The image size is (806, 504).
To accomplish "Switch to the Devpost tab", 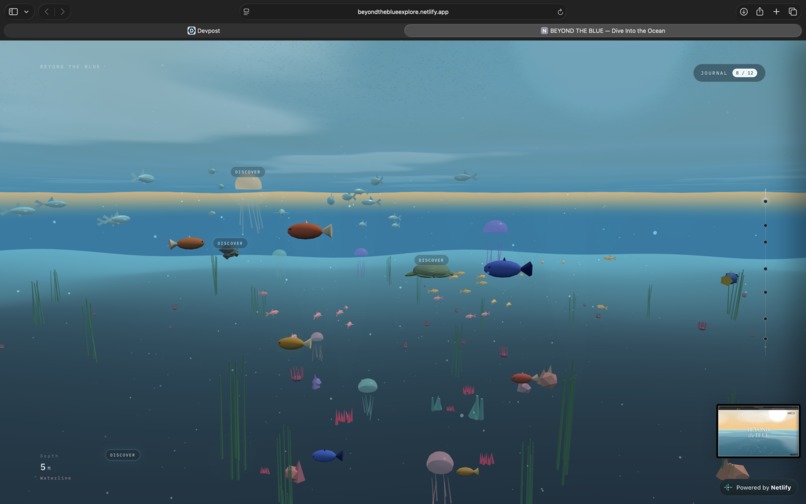I will (x=204, y=30).
